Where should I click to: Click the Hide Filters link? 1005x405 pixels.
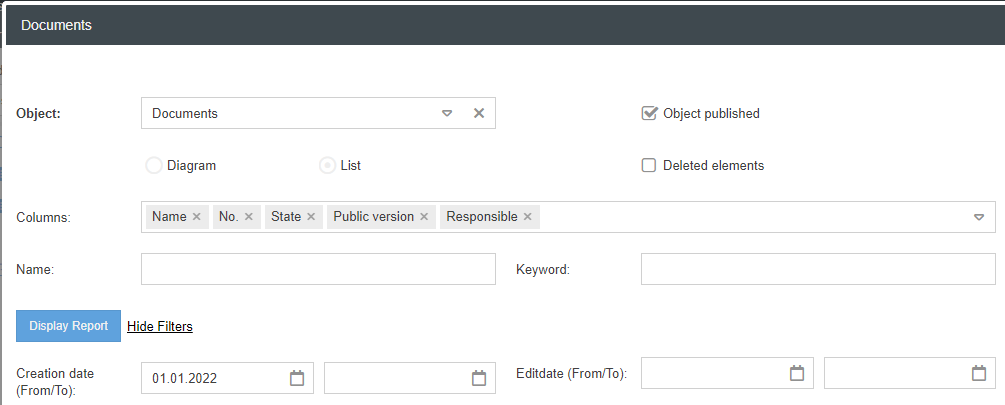[160, 326]
